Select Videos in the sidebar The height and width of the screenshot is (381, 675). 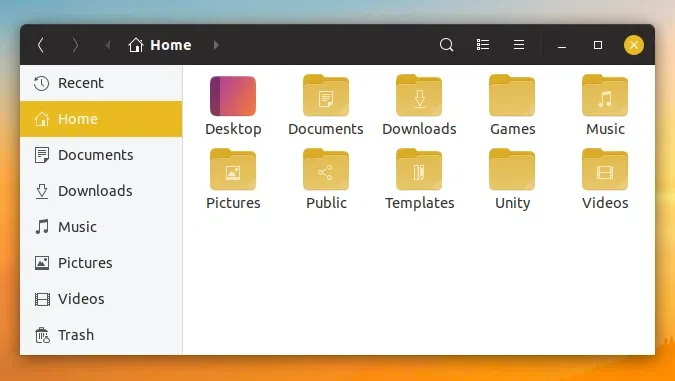[101, 299]
